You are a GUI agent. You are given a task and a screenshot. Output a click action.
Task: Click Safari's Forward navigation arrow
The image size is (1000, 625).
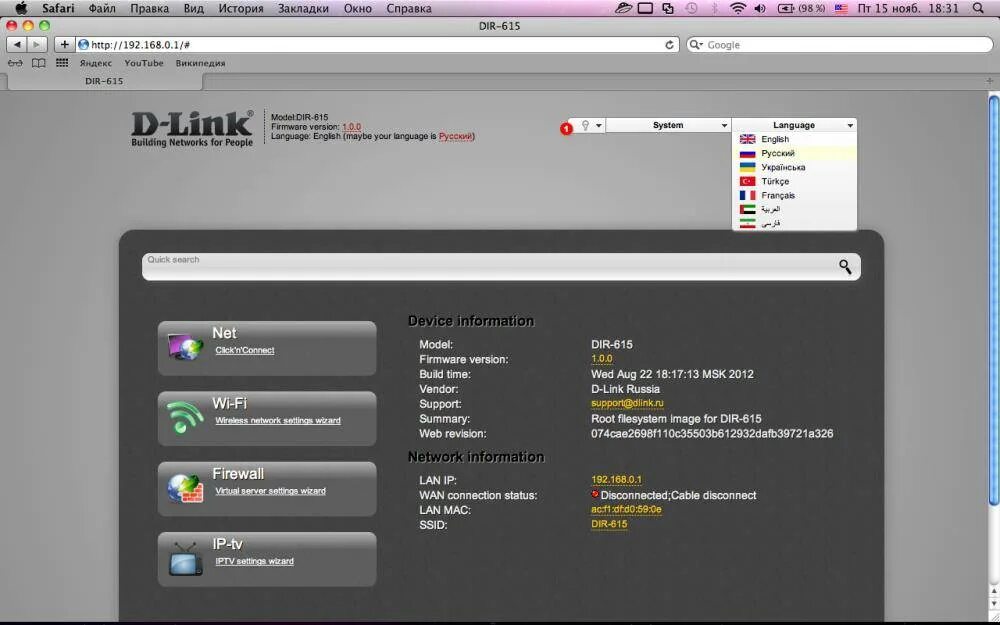coord(37,45)
